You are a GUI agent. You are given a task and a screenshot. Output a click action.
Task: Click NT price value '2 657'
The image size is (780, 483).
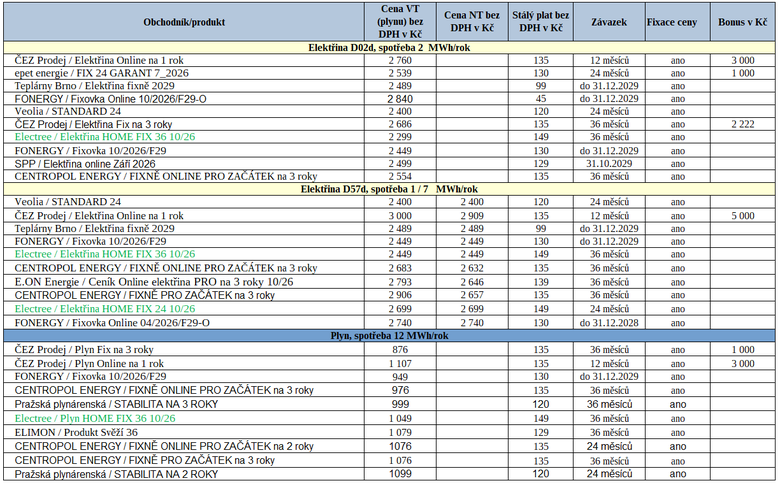point(472,295)
